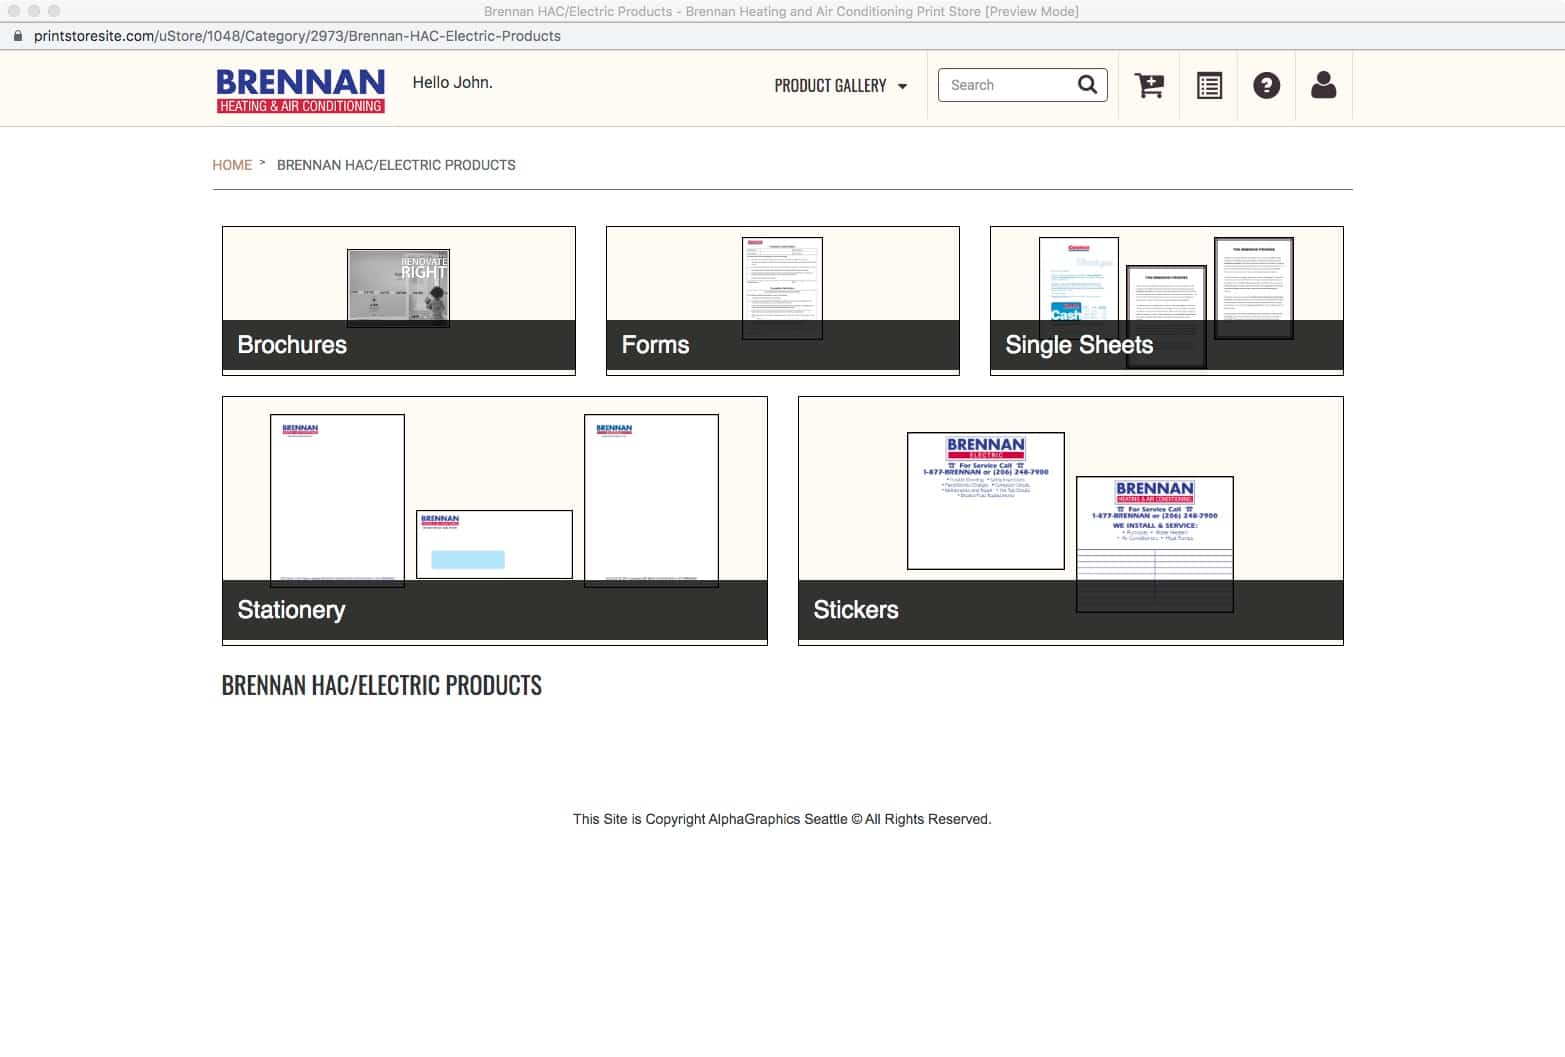The width and height of the screenshot is (1565, 1057).
Task: Open the user account profile icon
Action: (x=1323, y=85)
